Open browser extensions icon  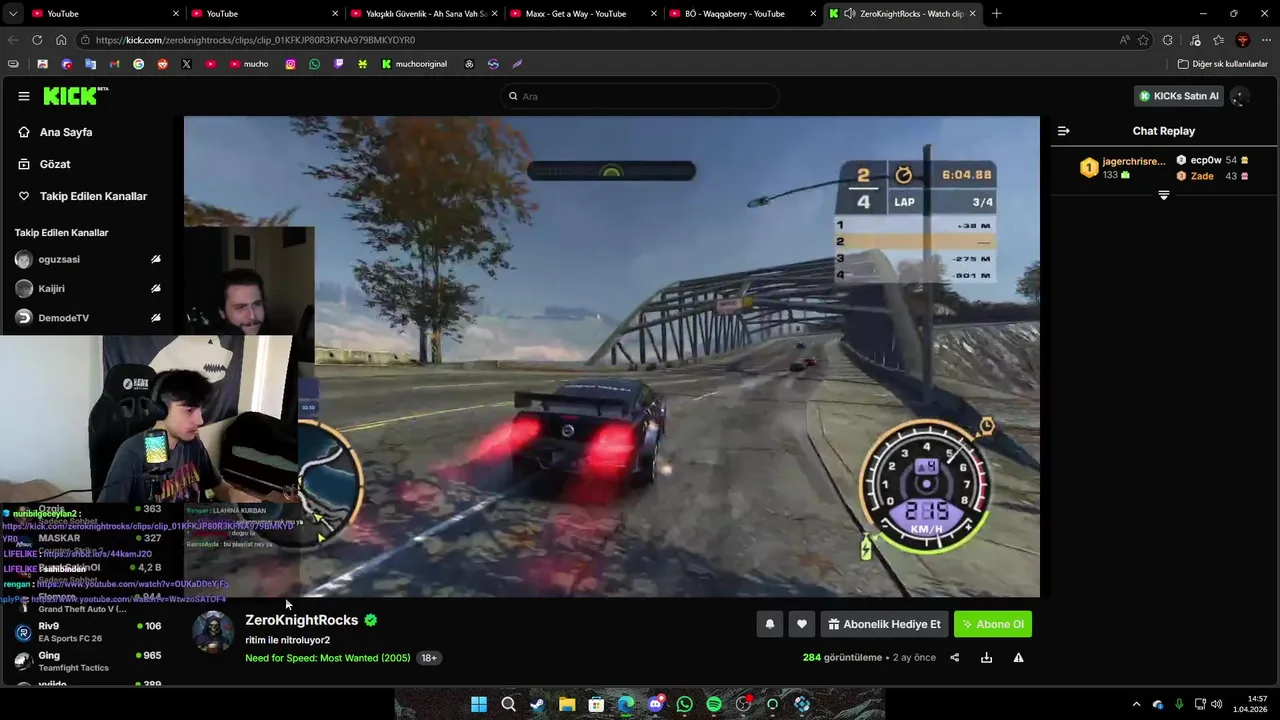(1167, 40)
